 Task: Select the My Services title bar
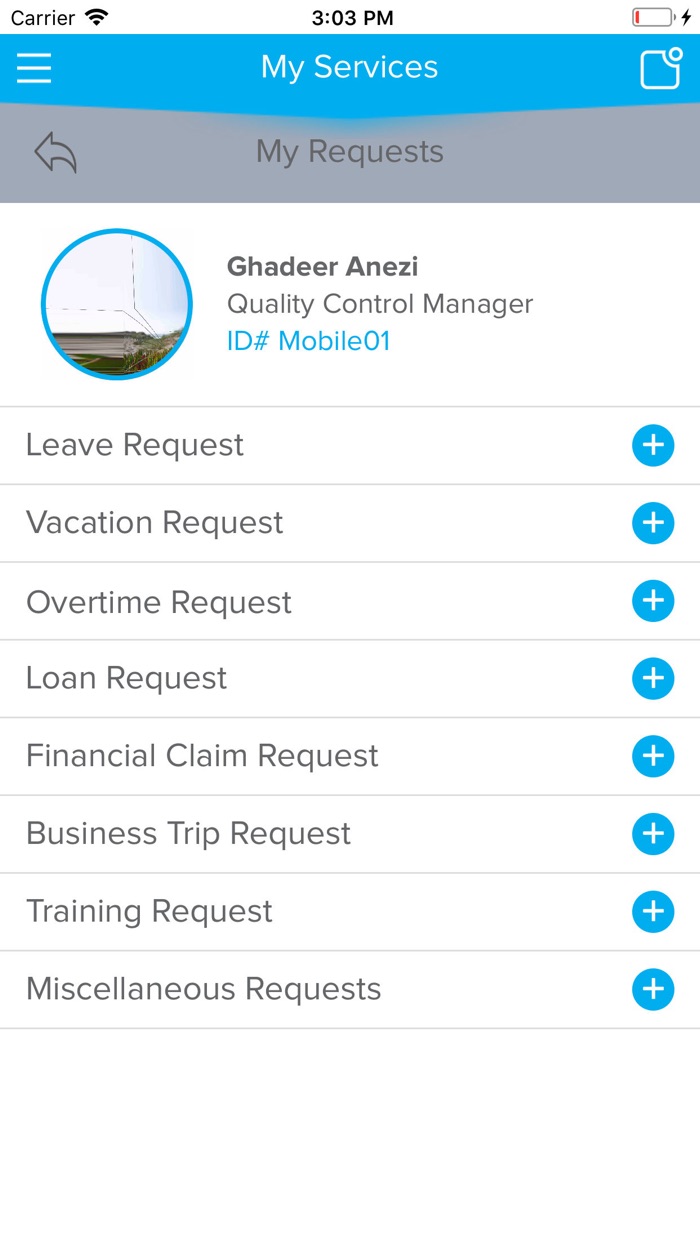[x=349, y=67]
